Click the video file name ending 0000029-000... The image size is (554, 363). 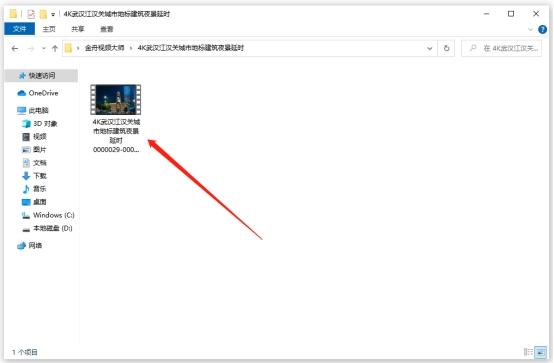[116, 136]
